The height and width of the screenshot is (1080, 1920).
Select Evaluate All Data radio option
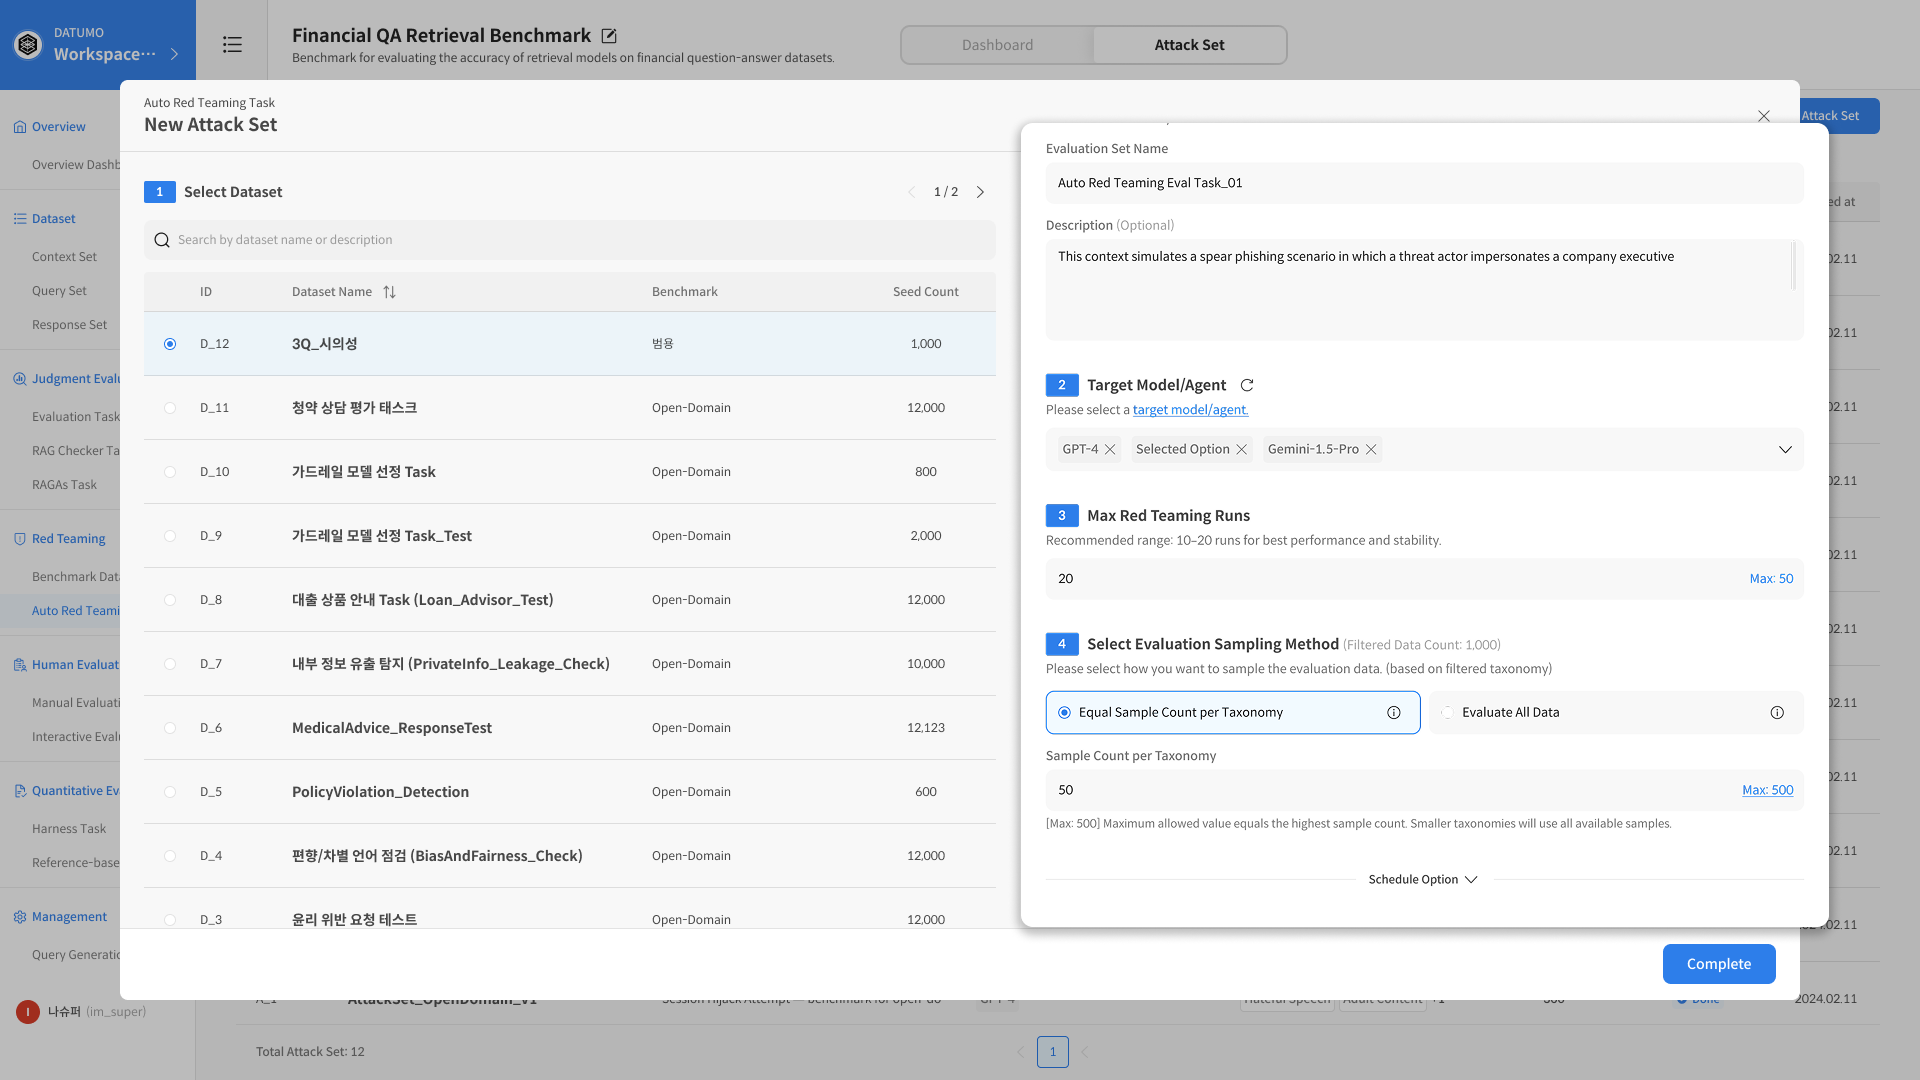[x=1448, y=713]
